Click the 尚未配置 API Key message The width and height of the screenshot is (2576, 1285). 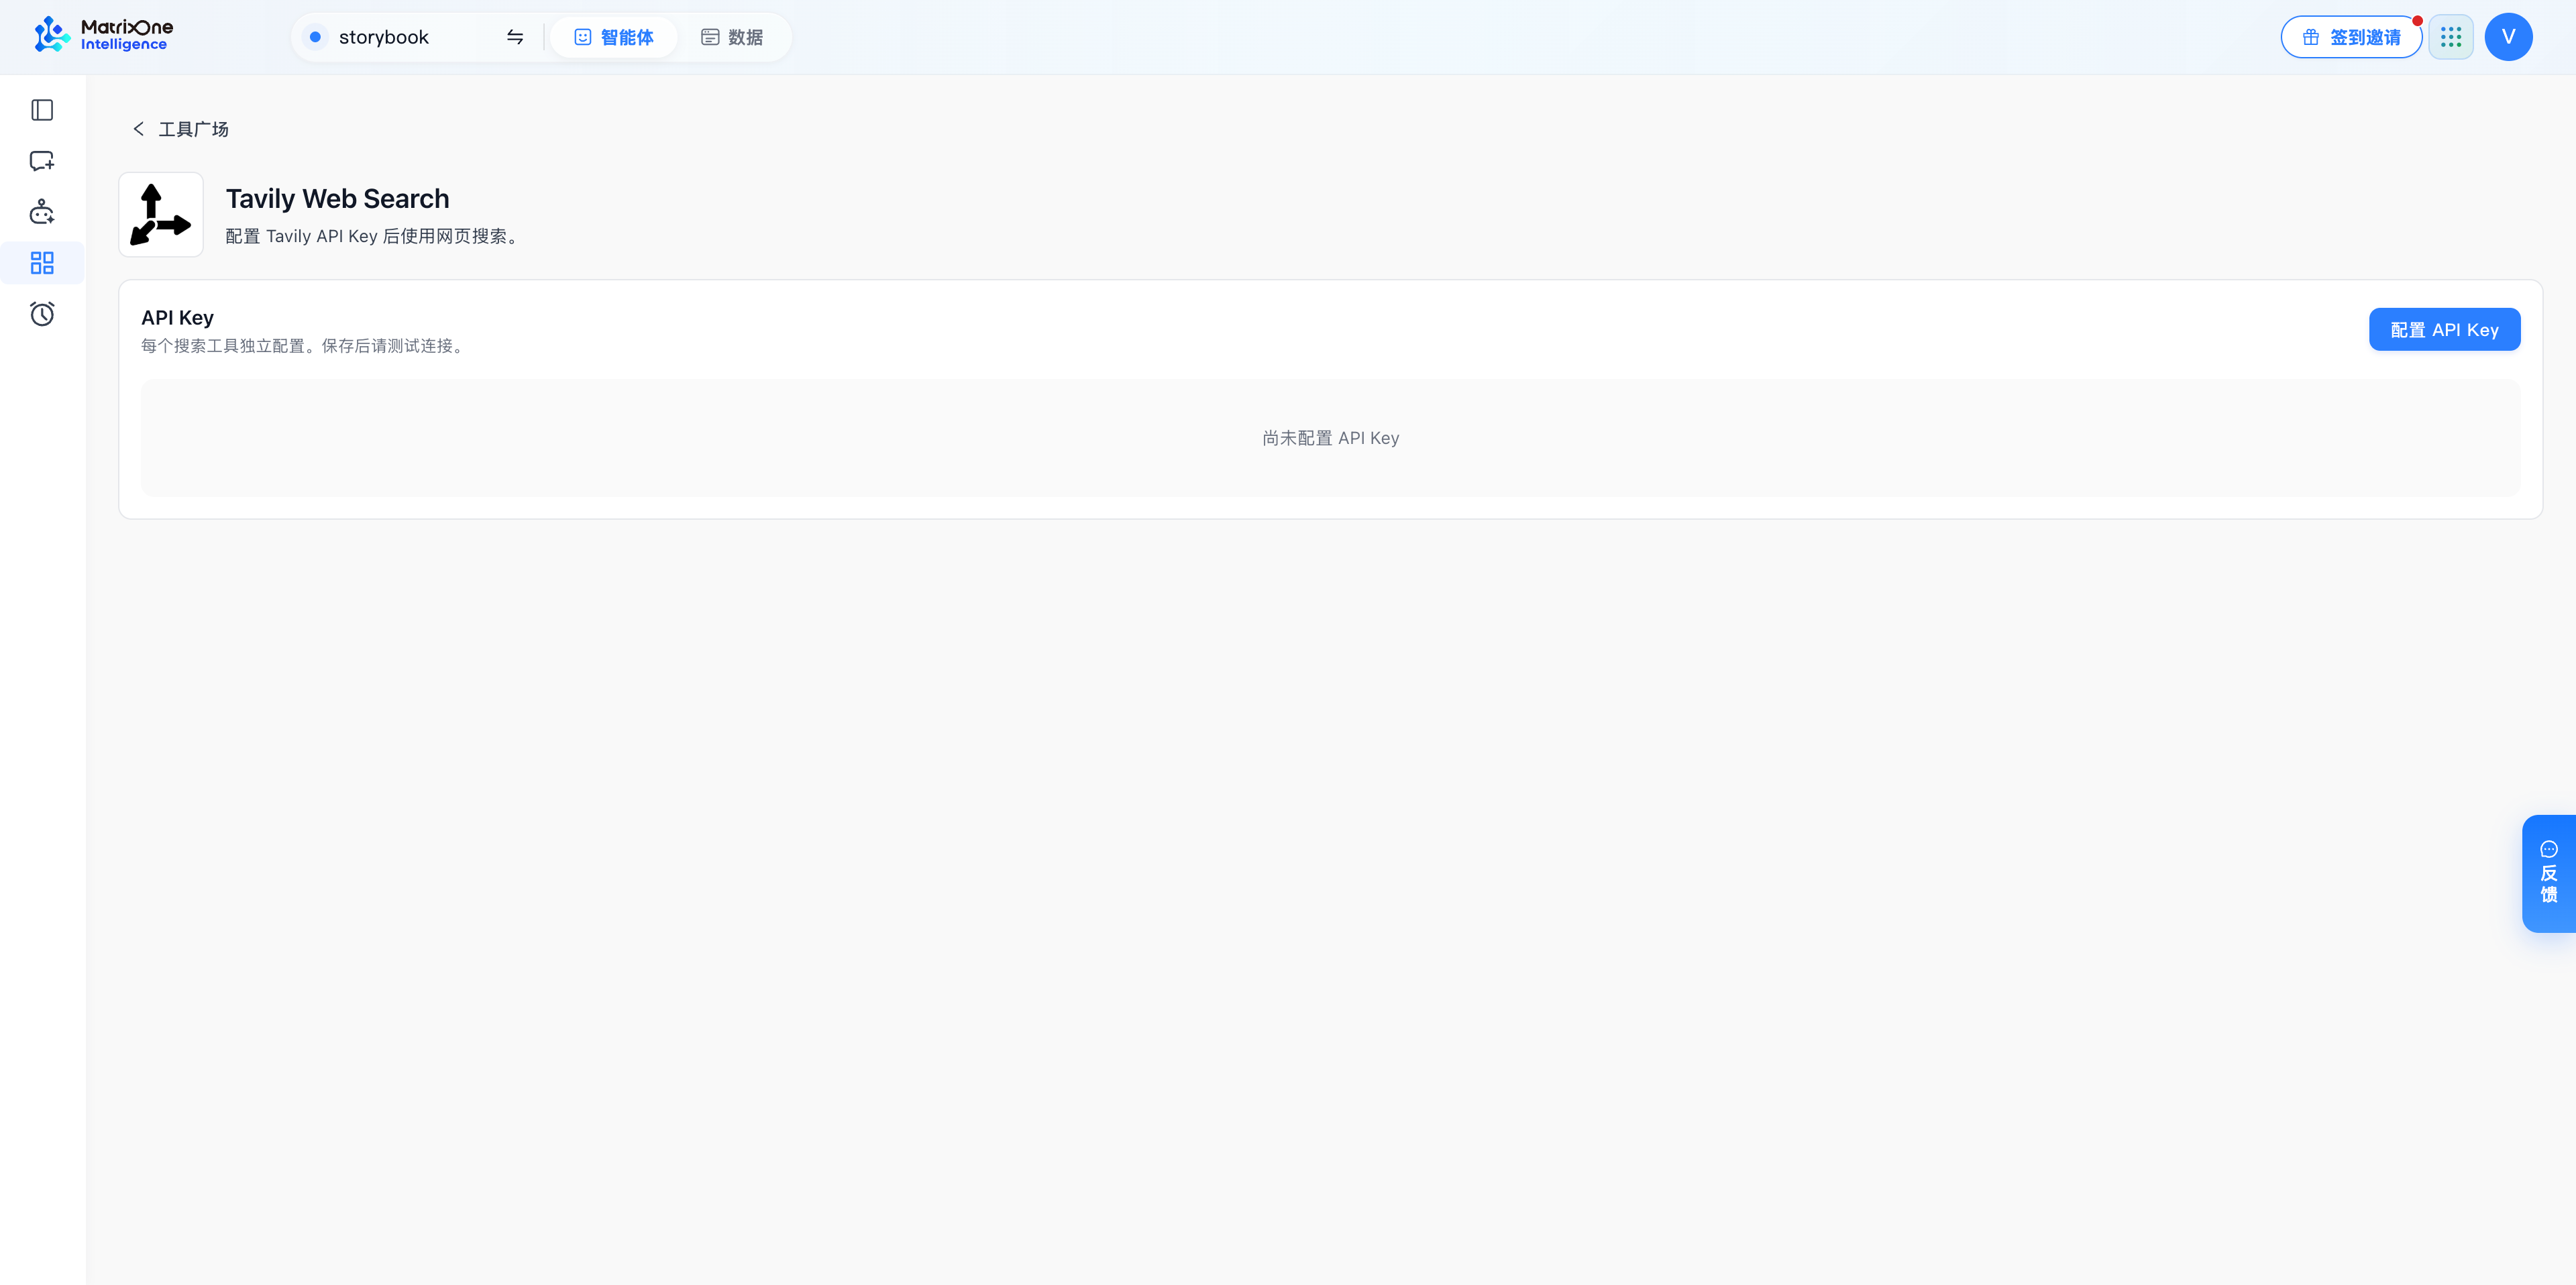tap(1330, 438)
